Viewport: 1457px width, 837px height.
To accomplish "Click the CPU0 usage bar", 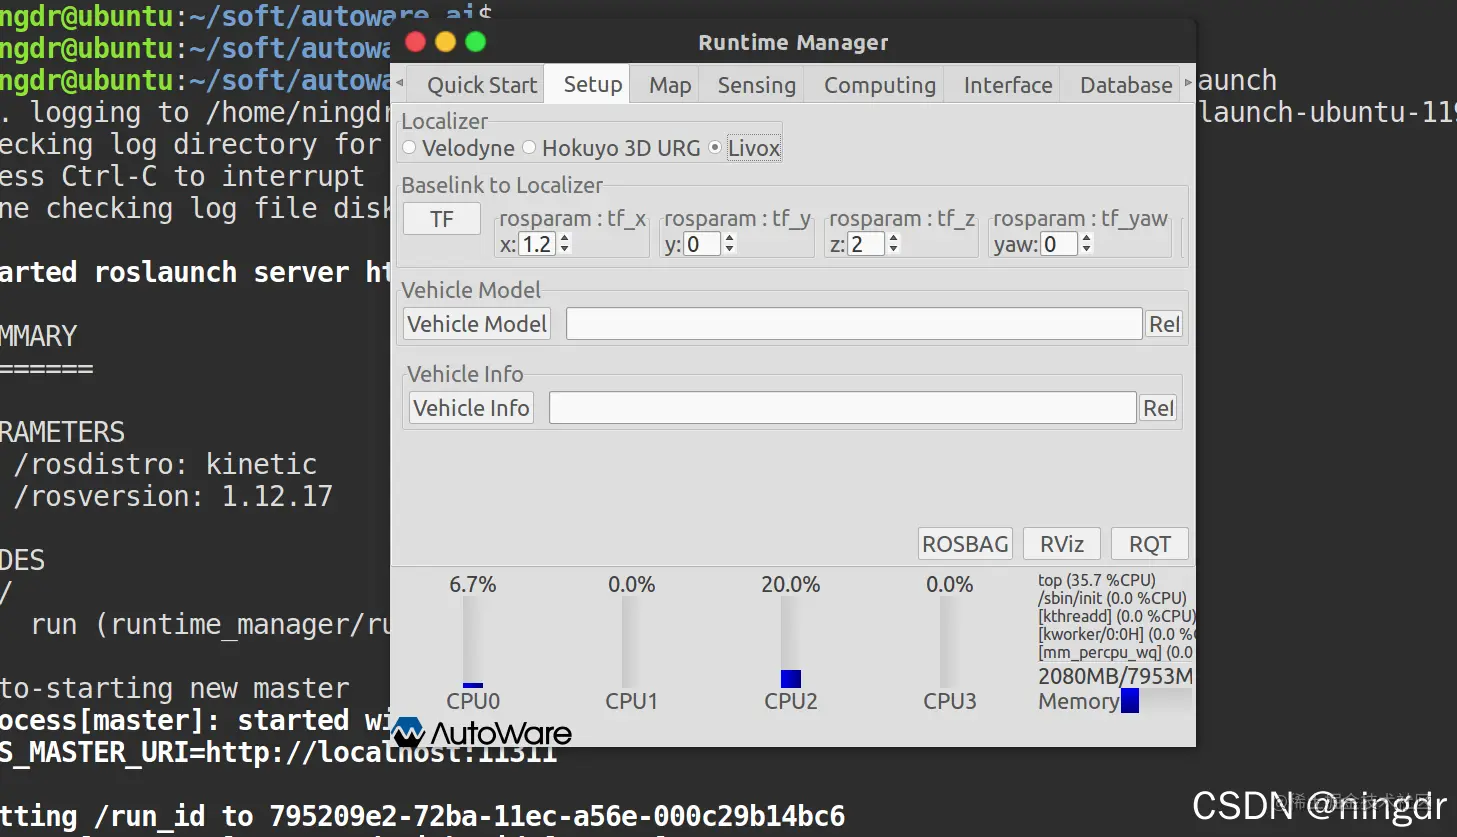I will 473,643.
